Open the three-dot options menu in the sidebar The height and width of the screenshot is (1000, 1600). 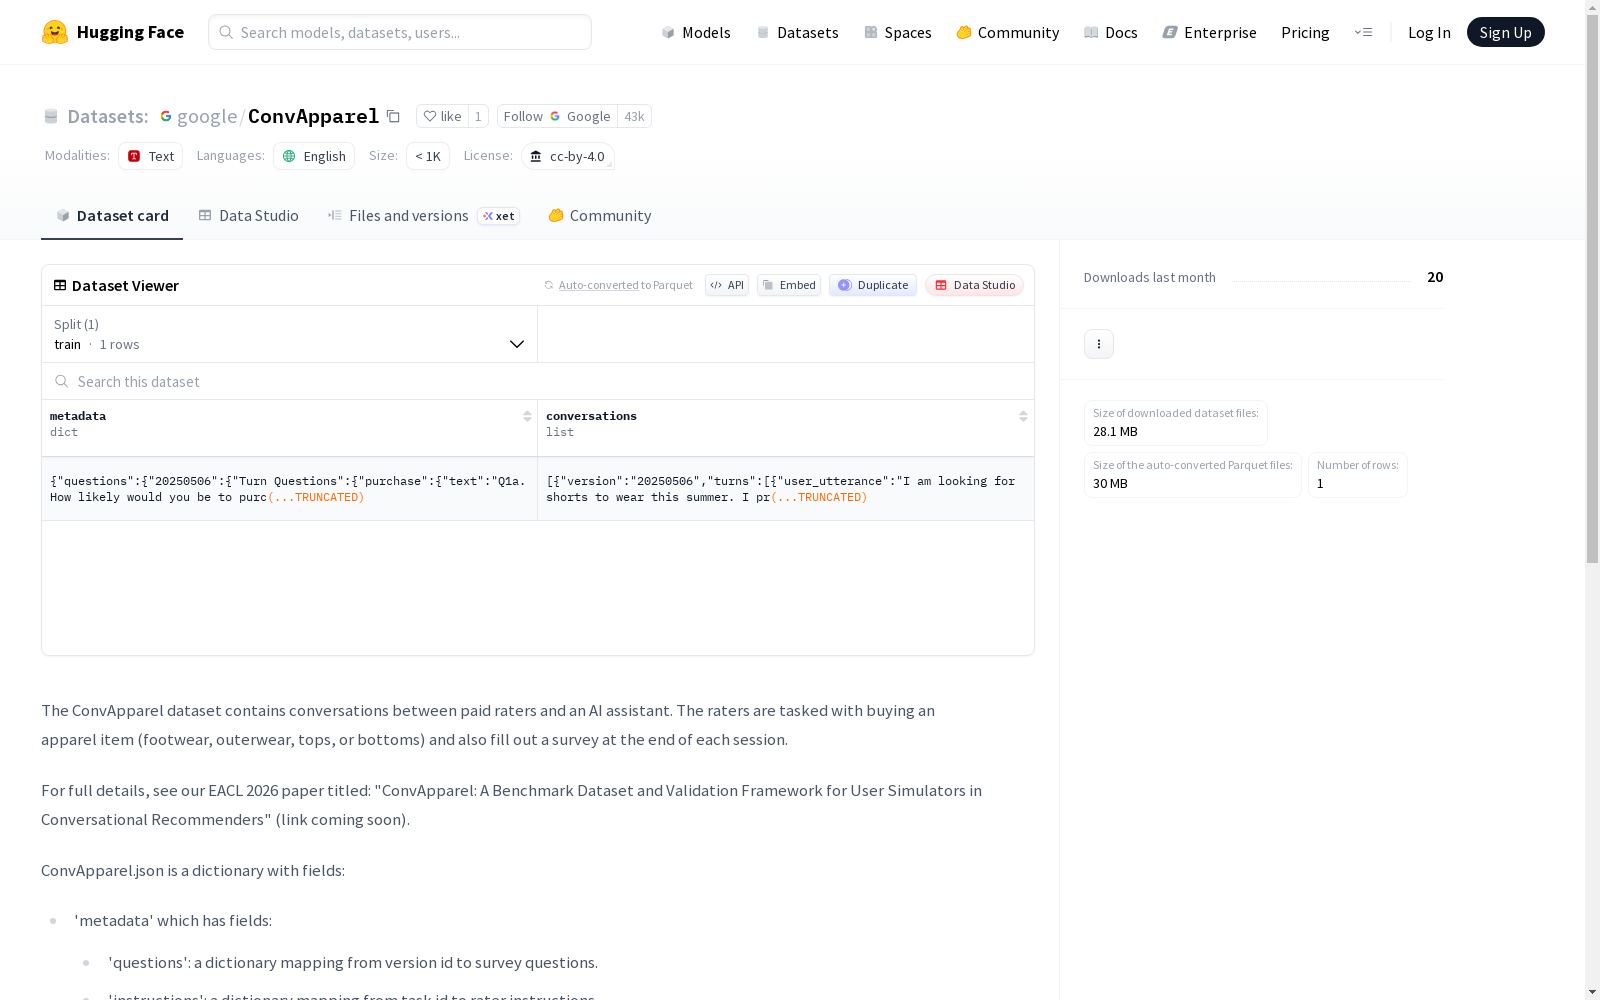tap(1098, 344)
